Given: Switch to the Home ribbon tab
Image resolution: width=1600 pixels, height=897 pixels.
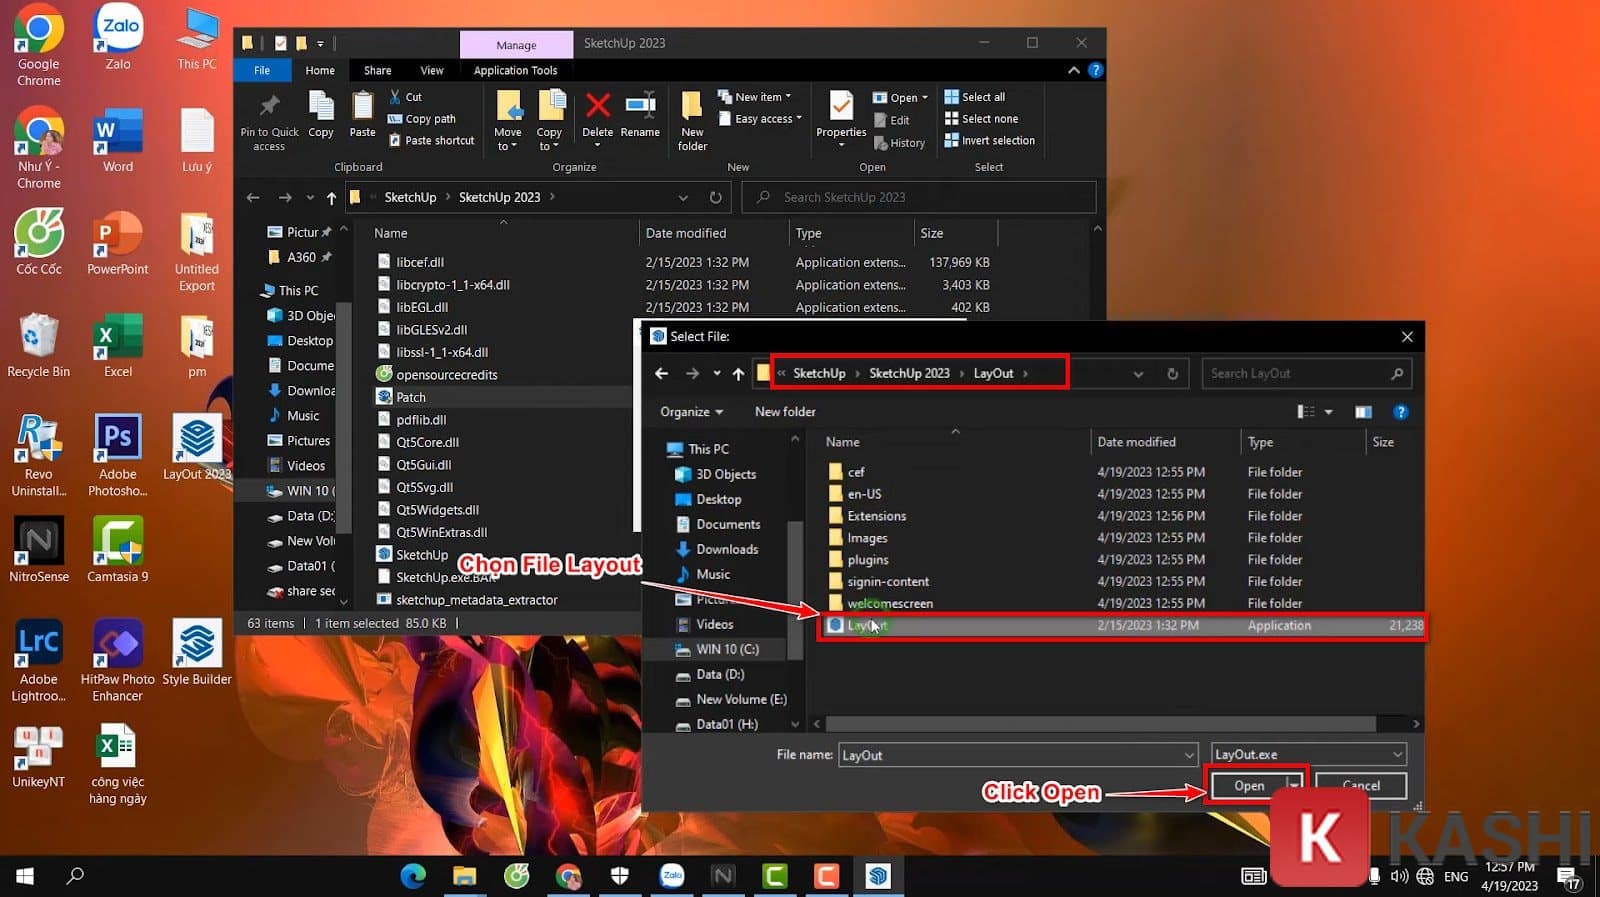Looking at the screenshot, I should click(320, 70).
